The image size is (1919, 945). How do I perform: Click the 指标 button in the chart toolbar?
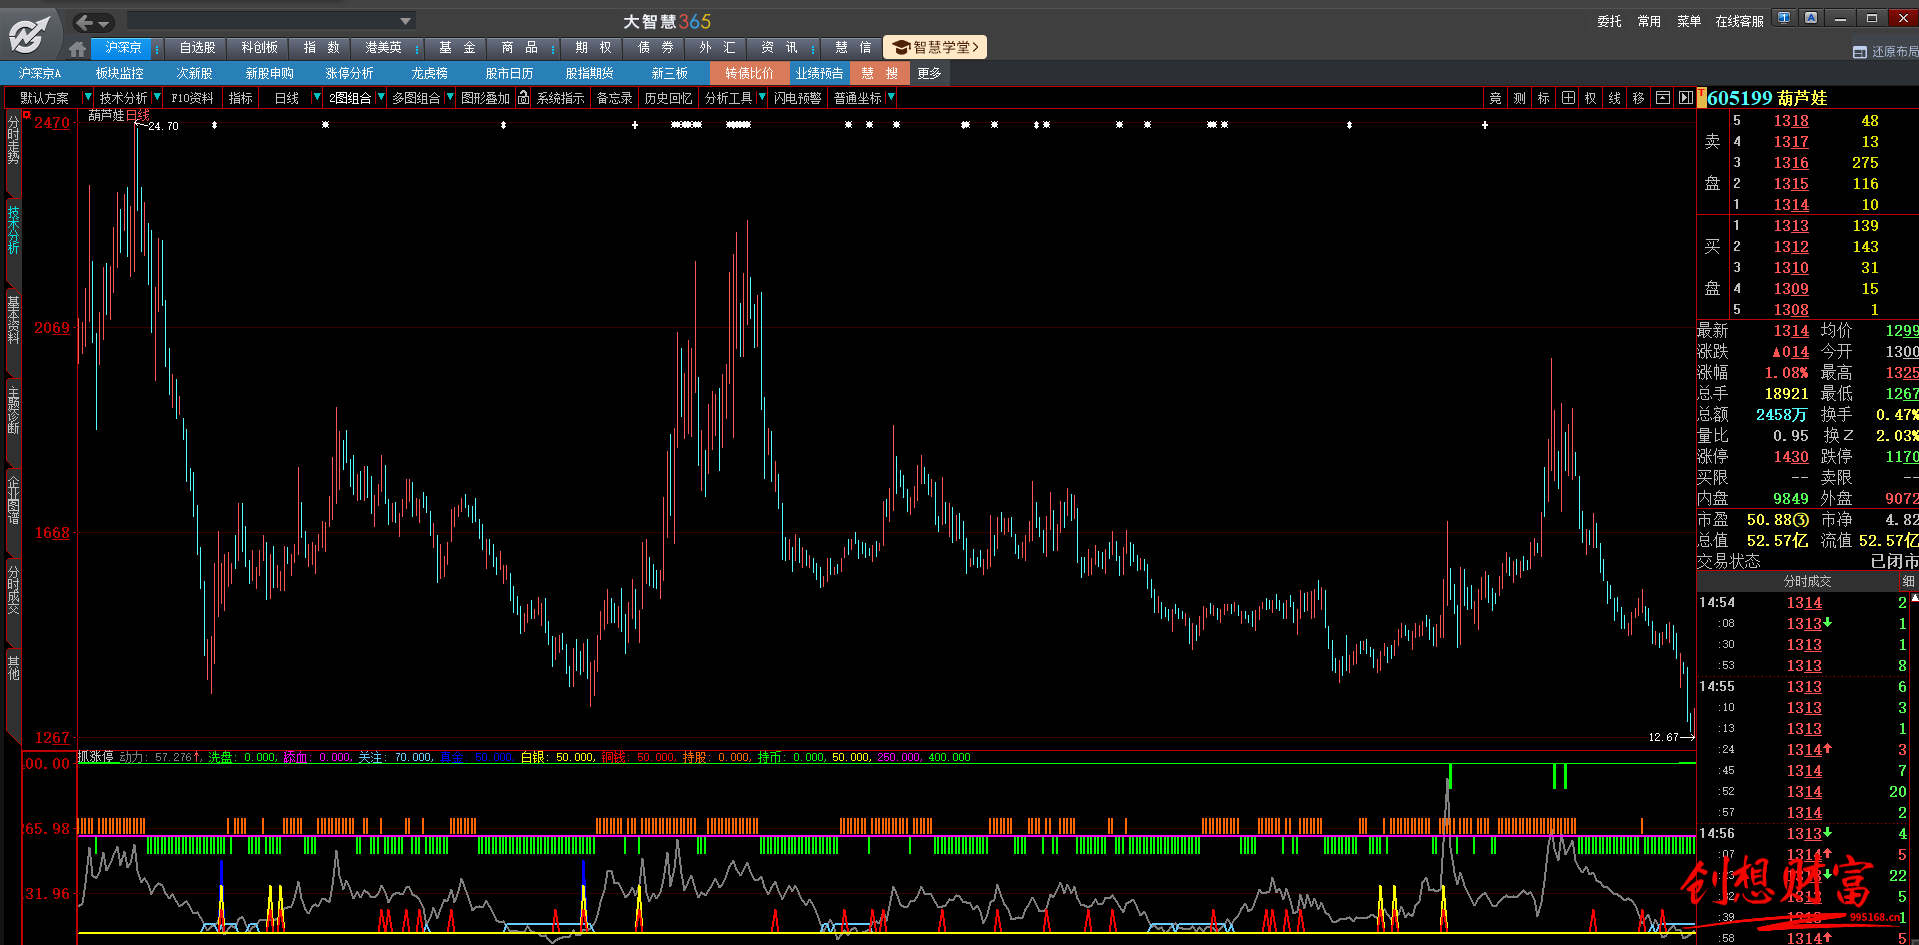[241, 98]
